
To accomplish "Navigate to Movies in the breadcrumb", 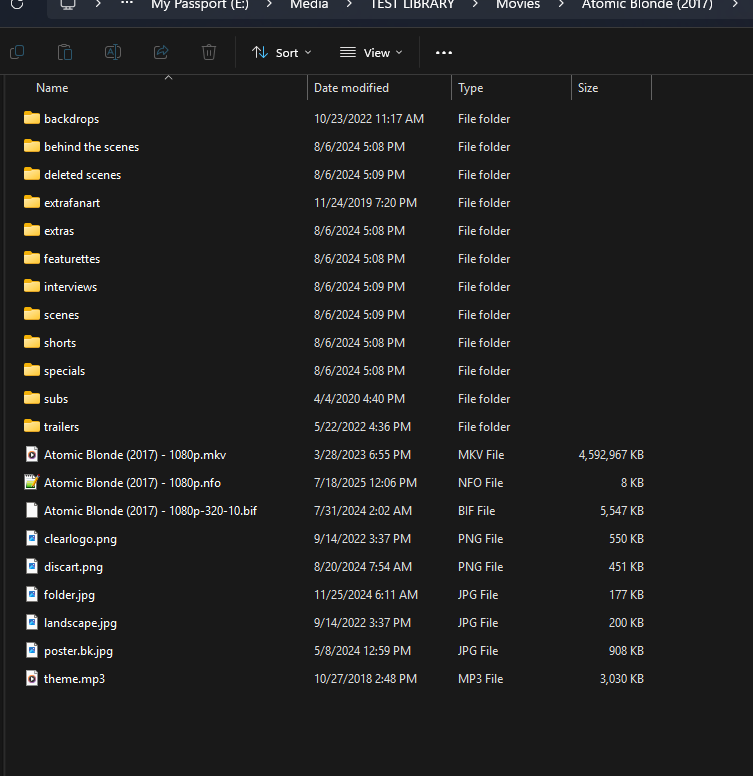I will tap(518, 5).
